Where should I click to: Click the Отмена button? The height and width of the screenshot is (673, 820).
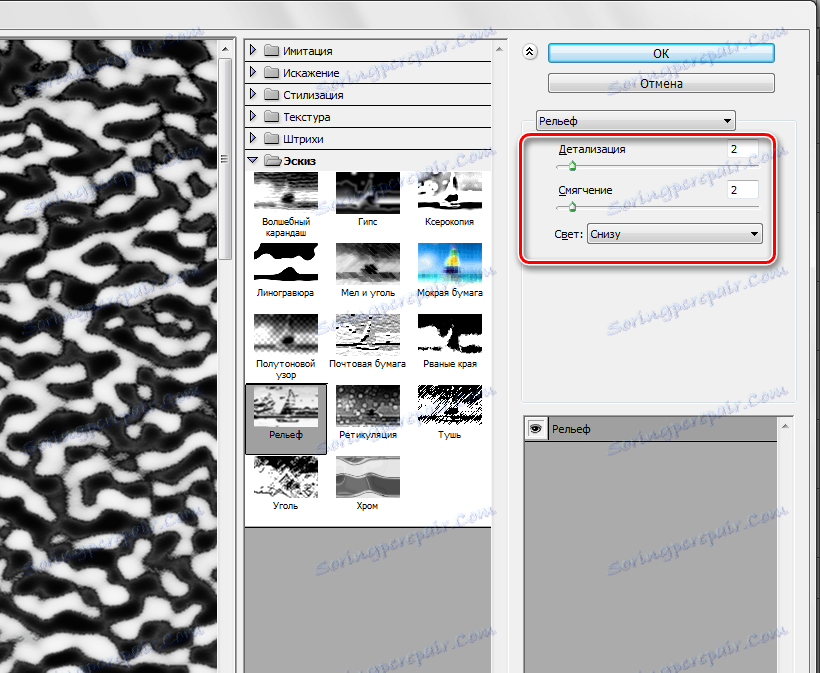(x=661, y=84)
